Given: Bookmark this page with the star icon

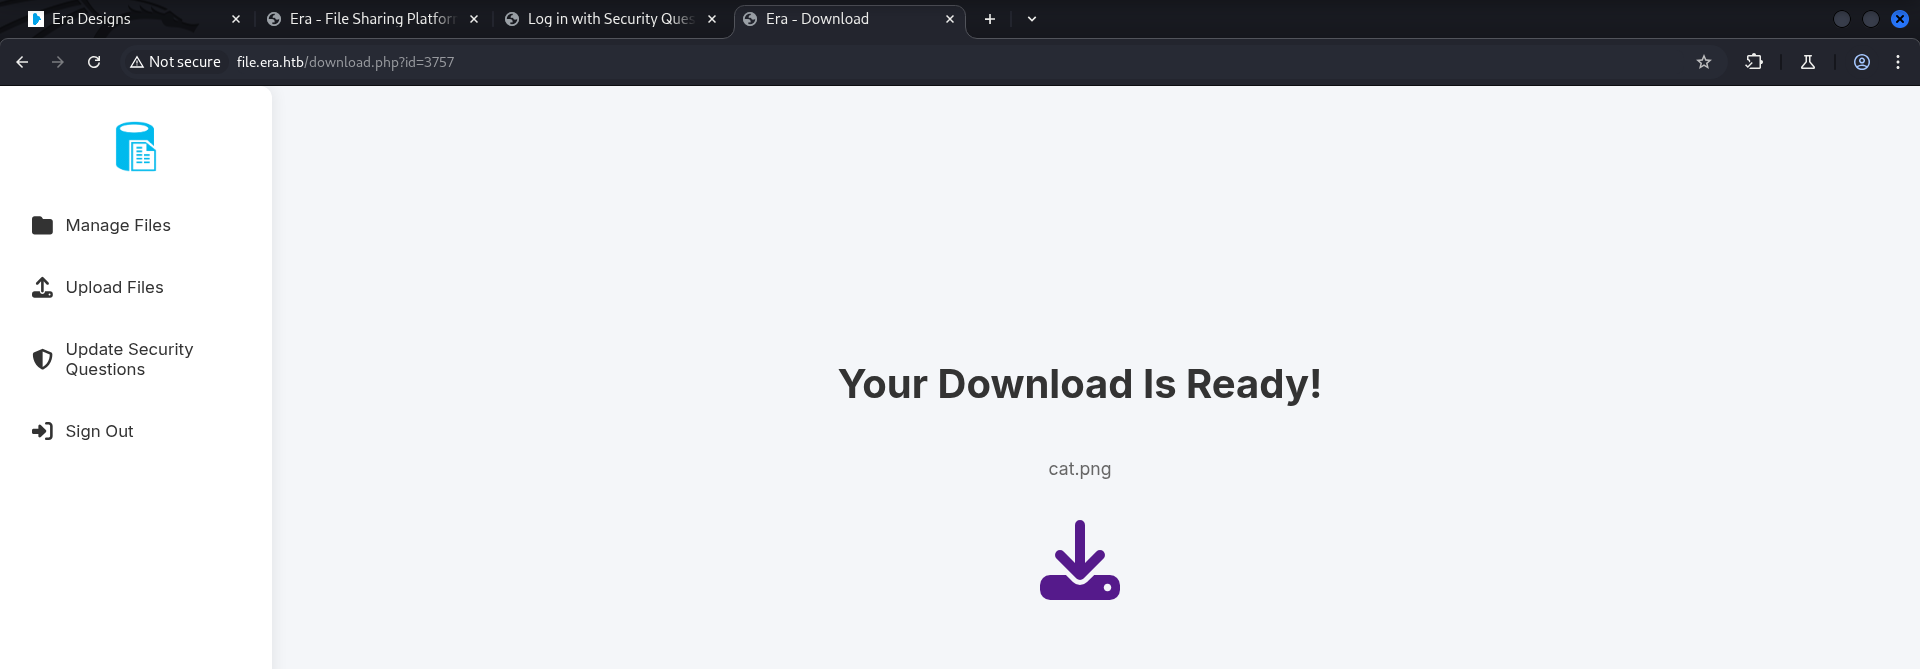Looking at the screenshot, I should point(1704,62).
